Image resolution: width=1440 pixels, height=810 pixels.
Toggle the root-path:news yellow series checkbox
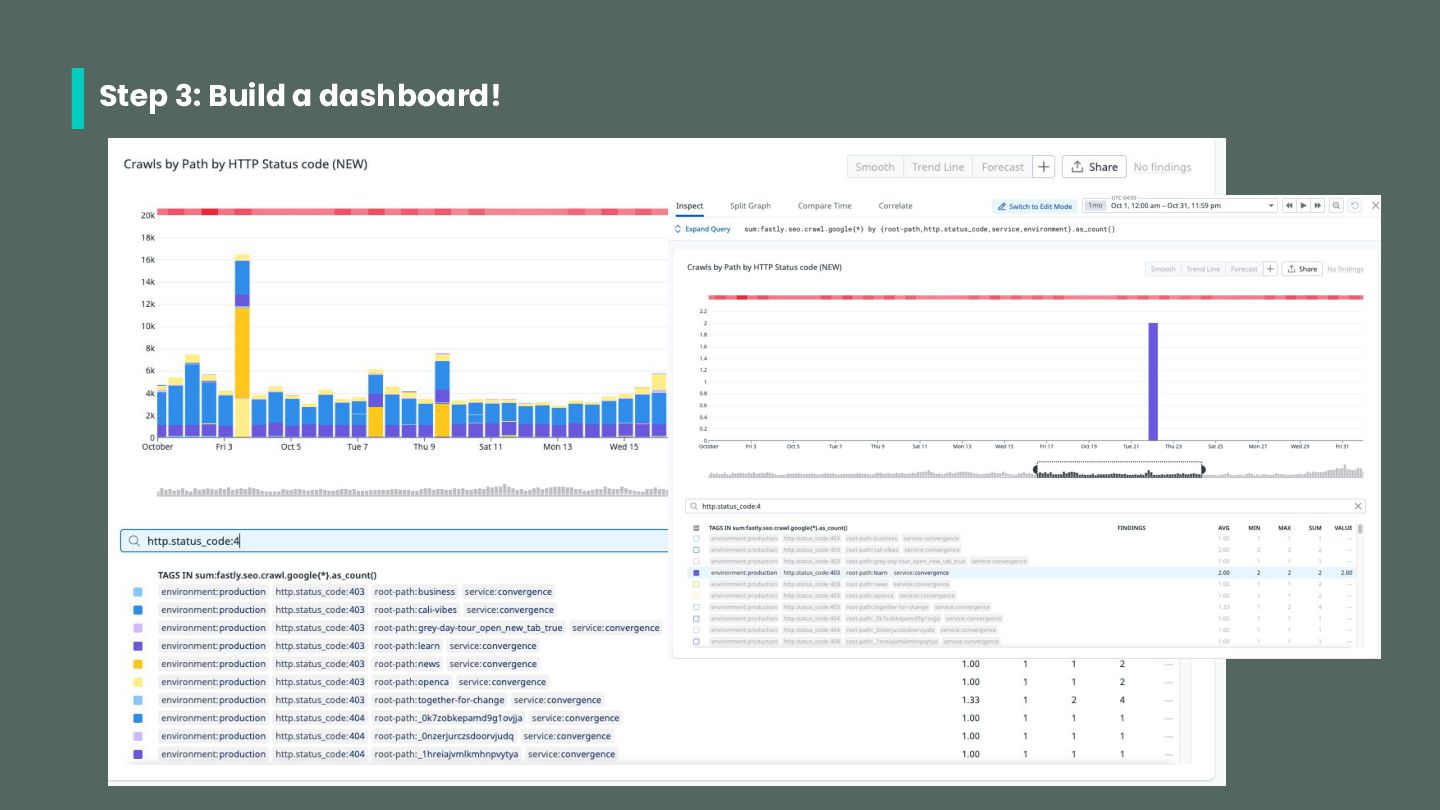138,664
